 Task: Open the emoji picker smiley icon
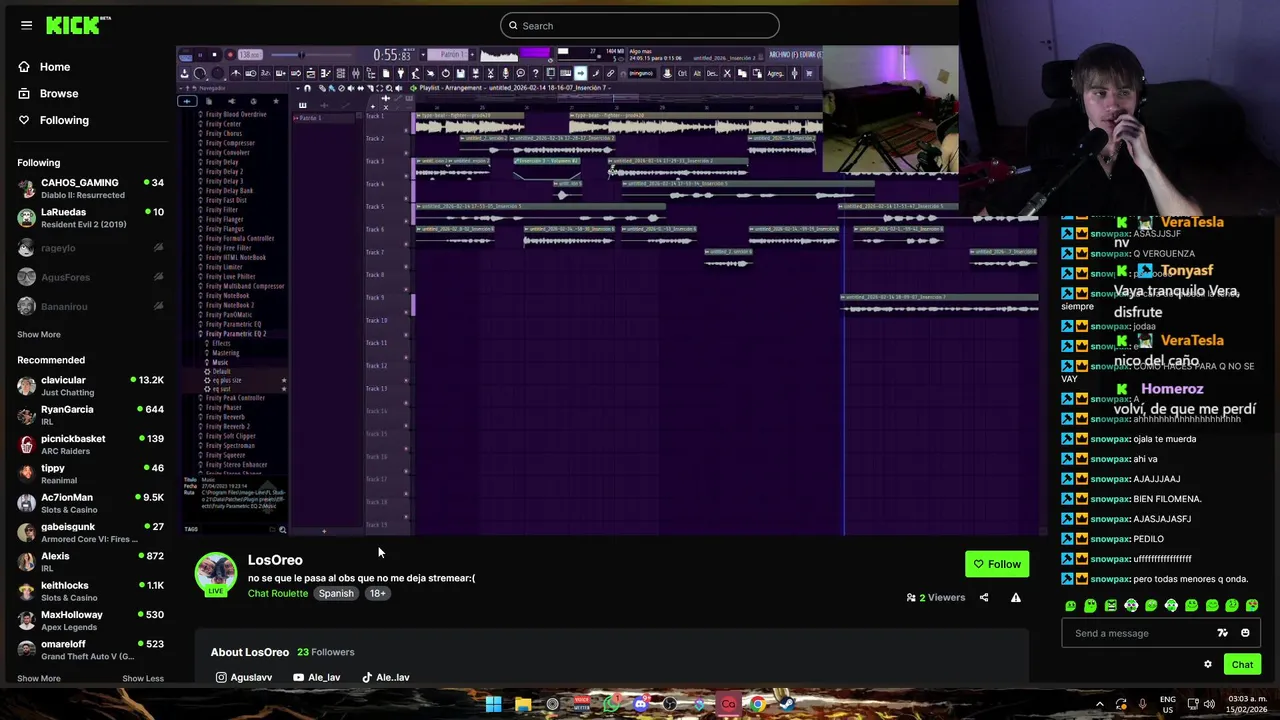(x=1245, y=633)
